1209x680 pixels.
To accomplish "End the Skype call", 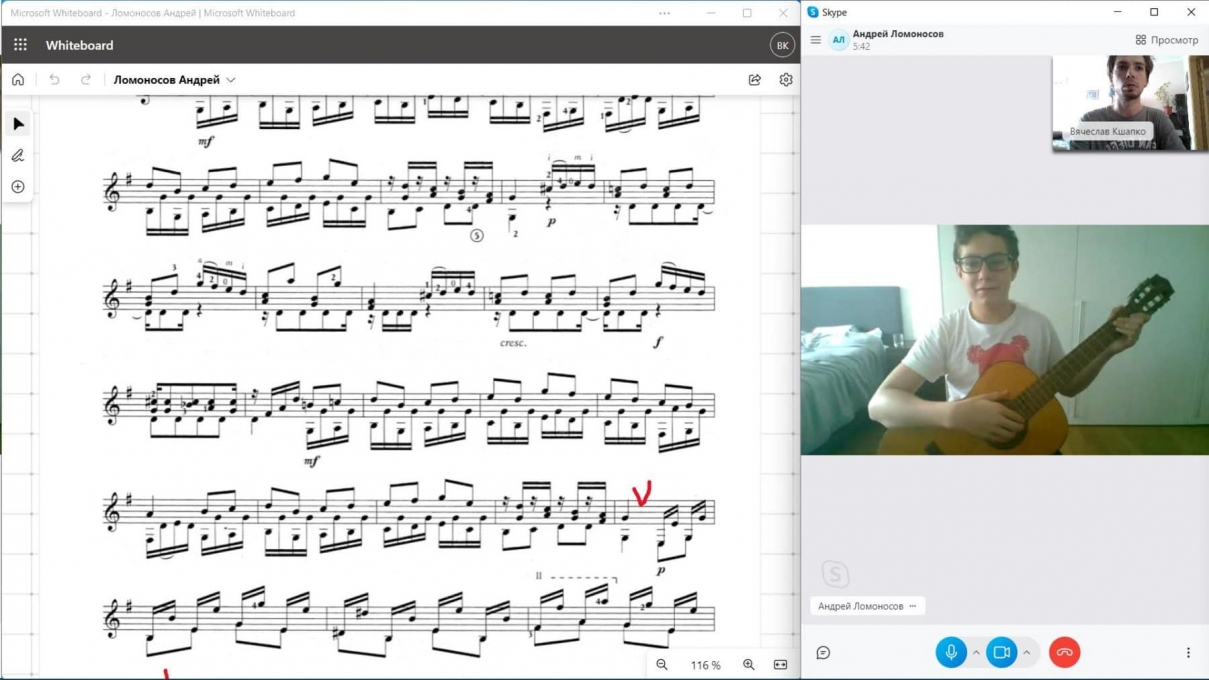I will 1065,652.
